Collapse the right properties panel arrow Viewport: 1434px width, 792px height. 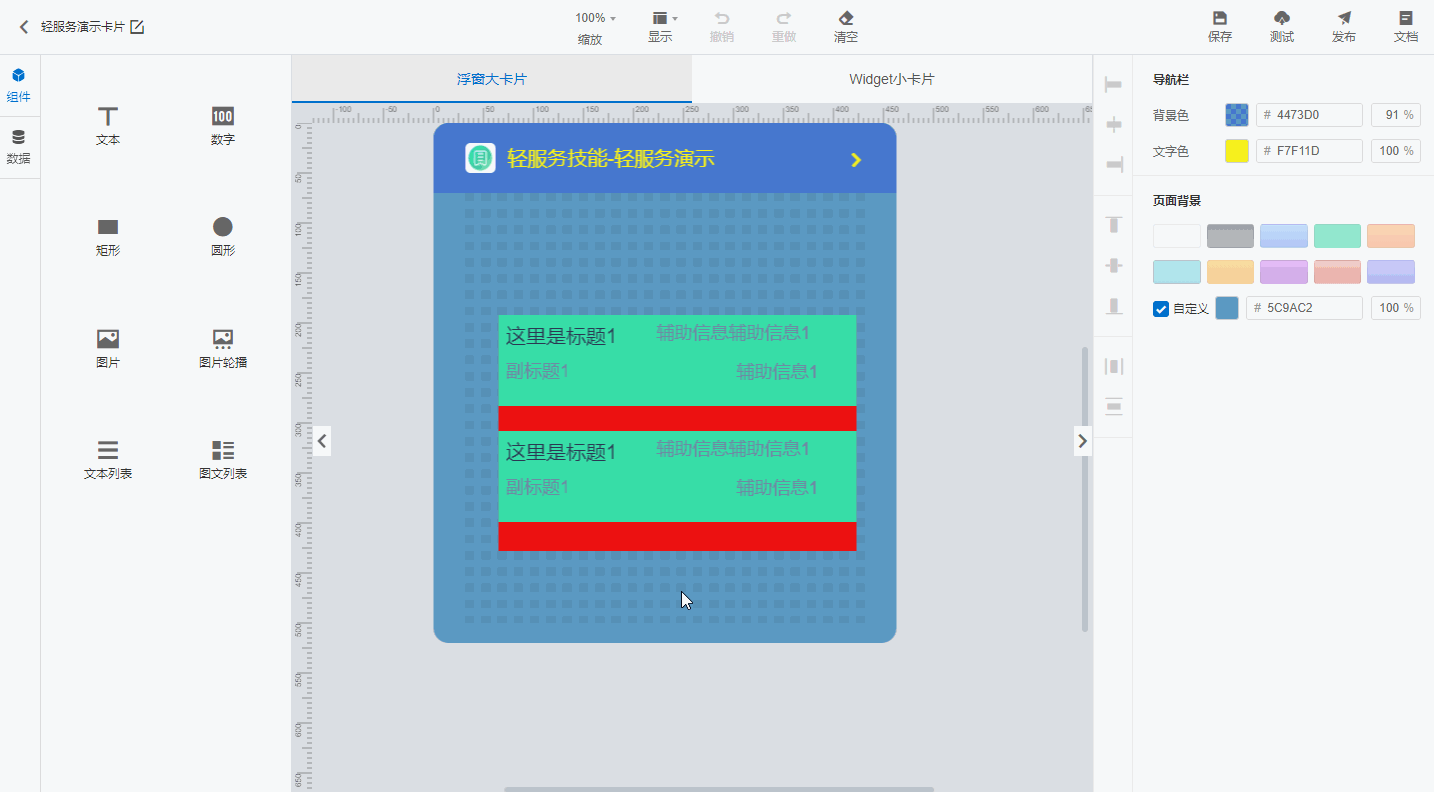click(x=1083, y=440)
